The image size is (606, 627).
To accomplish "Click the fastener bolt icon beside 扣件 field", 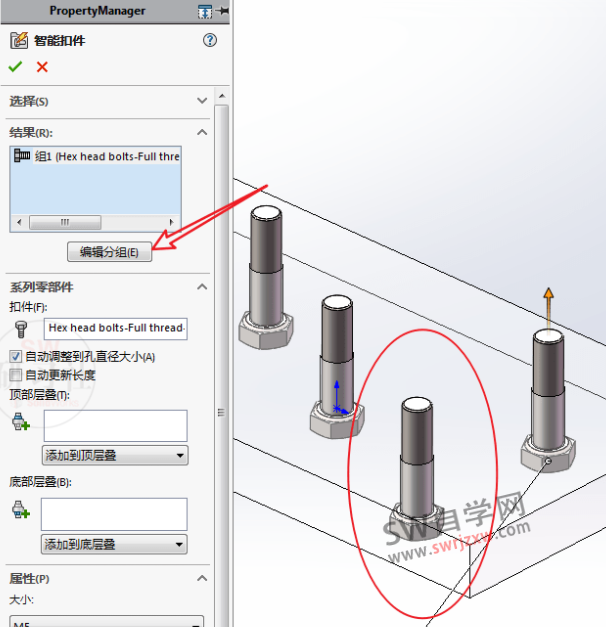I will (x=20, y=329).
